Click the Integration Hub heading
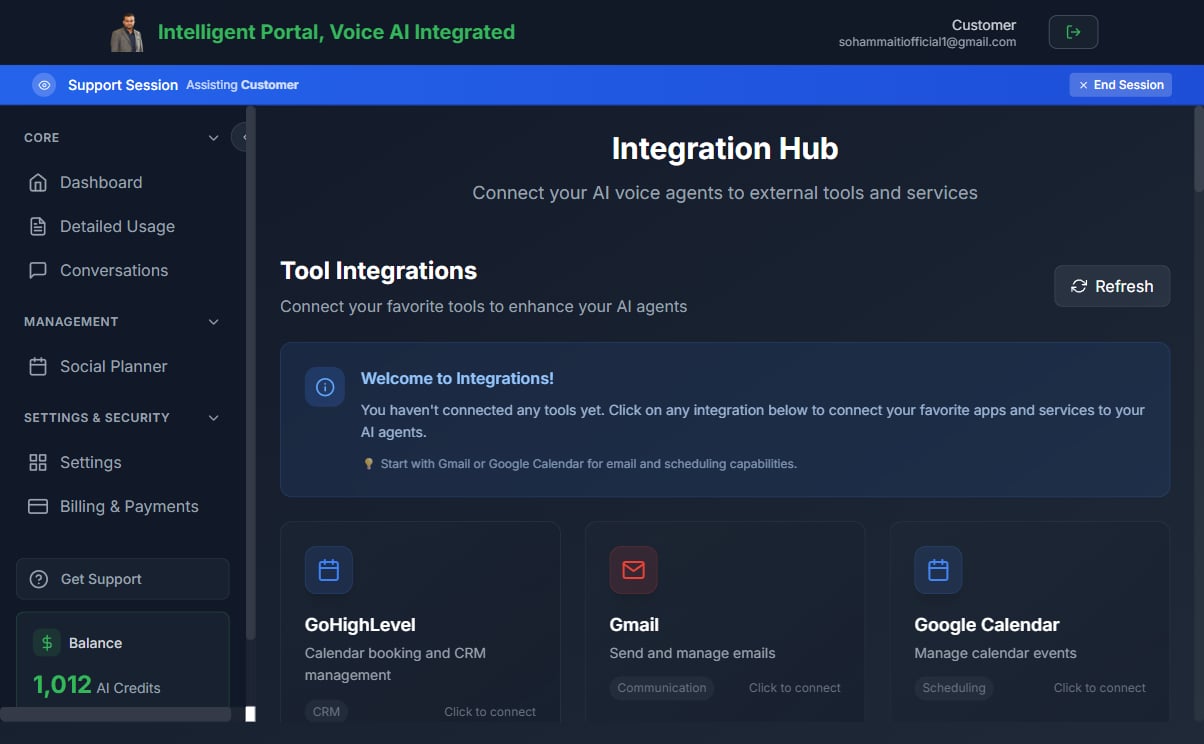 click(725, 149)
